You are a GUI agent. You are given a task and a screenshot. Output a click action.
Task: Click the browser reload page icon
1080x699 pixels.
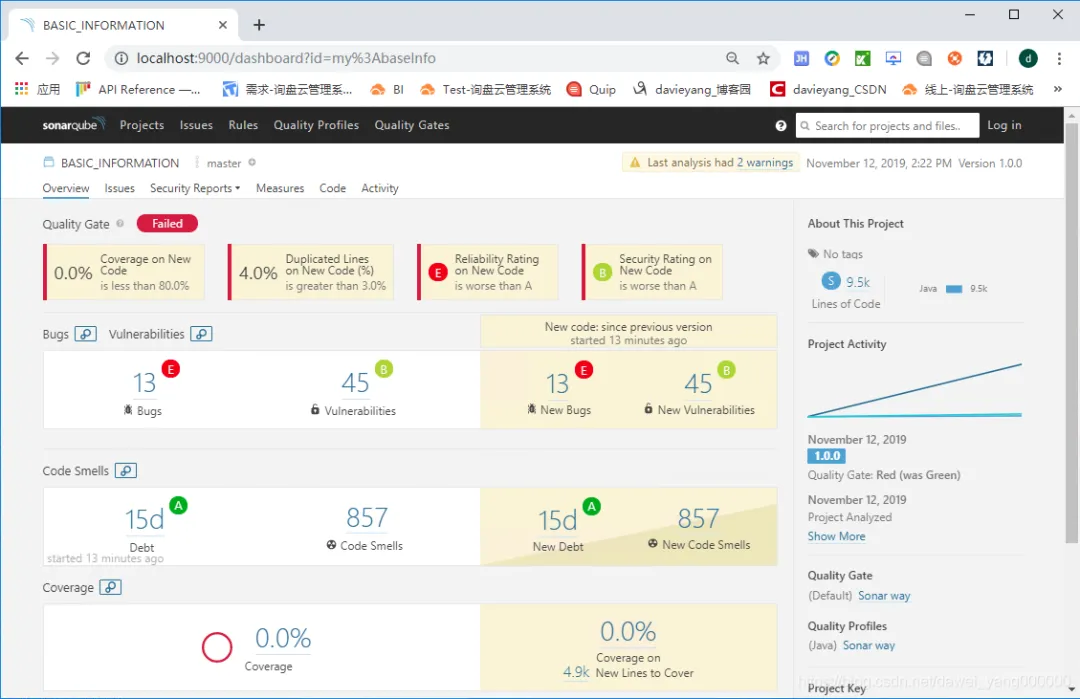[x=83, y=59]
